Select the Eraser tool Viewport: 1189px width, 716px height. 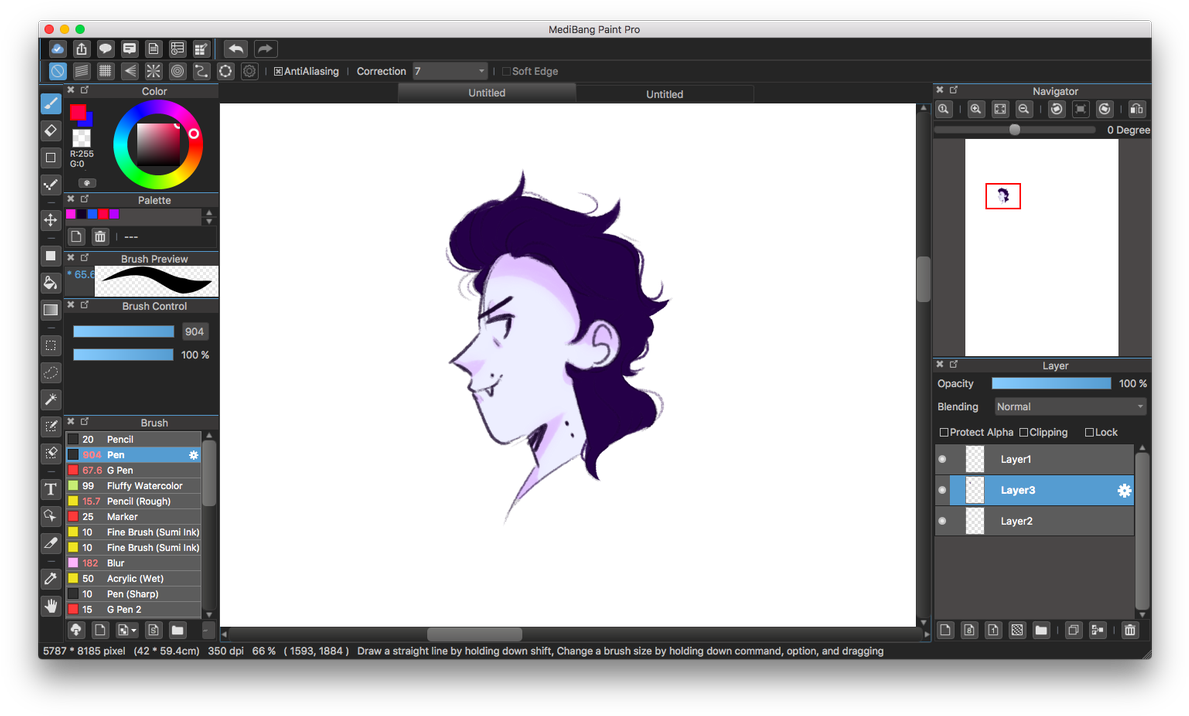(x=51, y=130)
